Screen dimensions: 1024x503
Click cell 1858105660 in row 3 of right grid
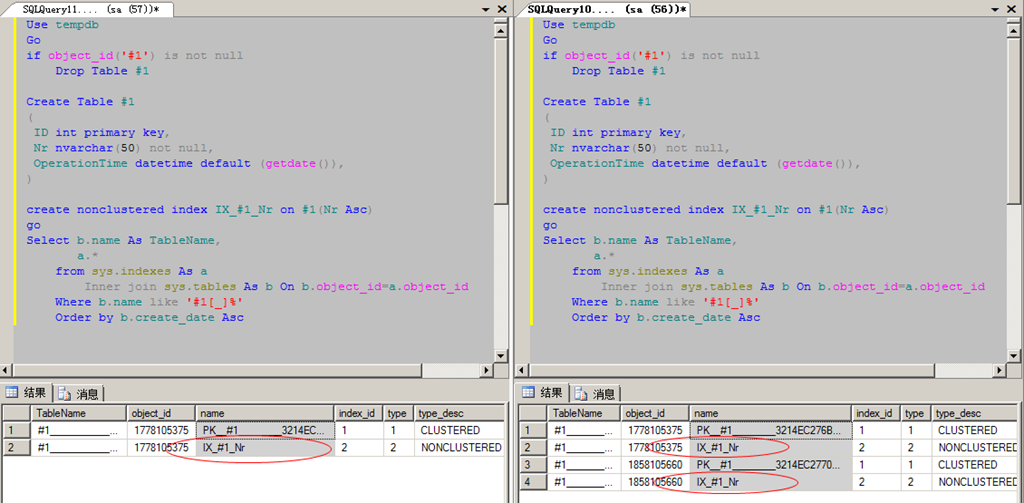(654, 465)
